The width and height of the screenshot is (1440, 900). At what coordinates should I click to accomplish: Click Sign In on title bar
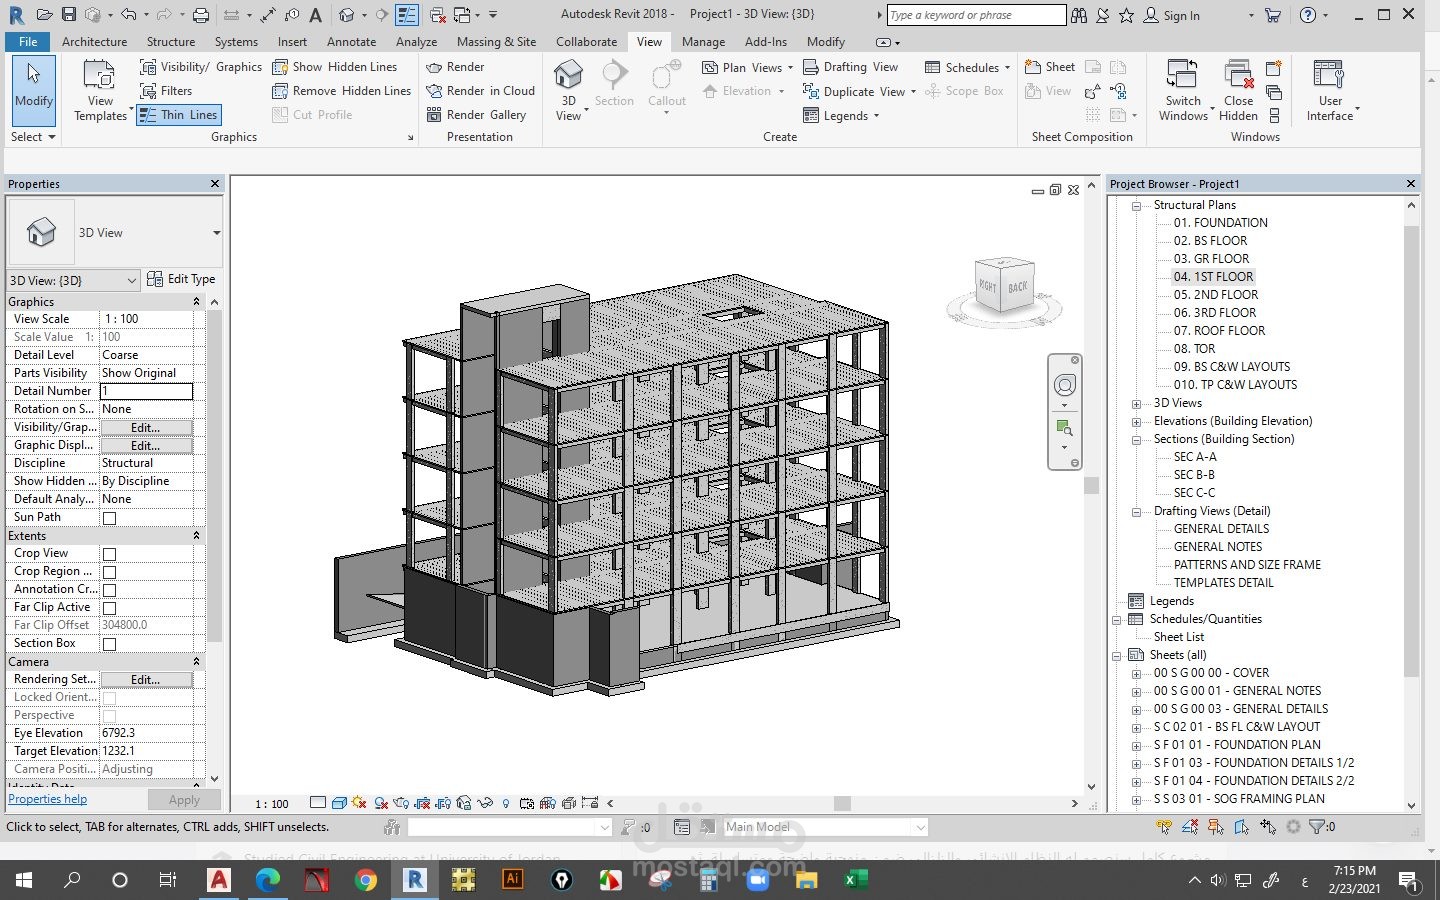[1171, 15]
